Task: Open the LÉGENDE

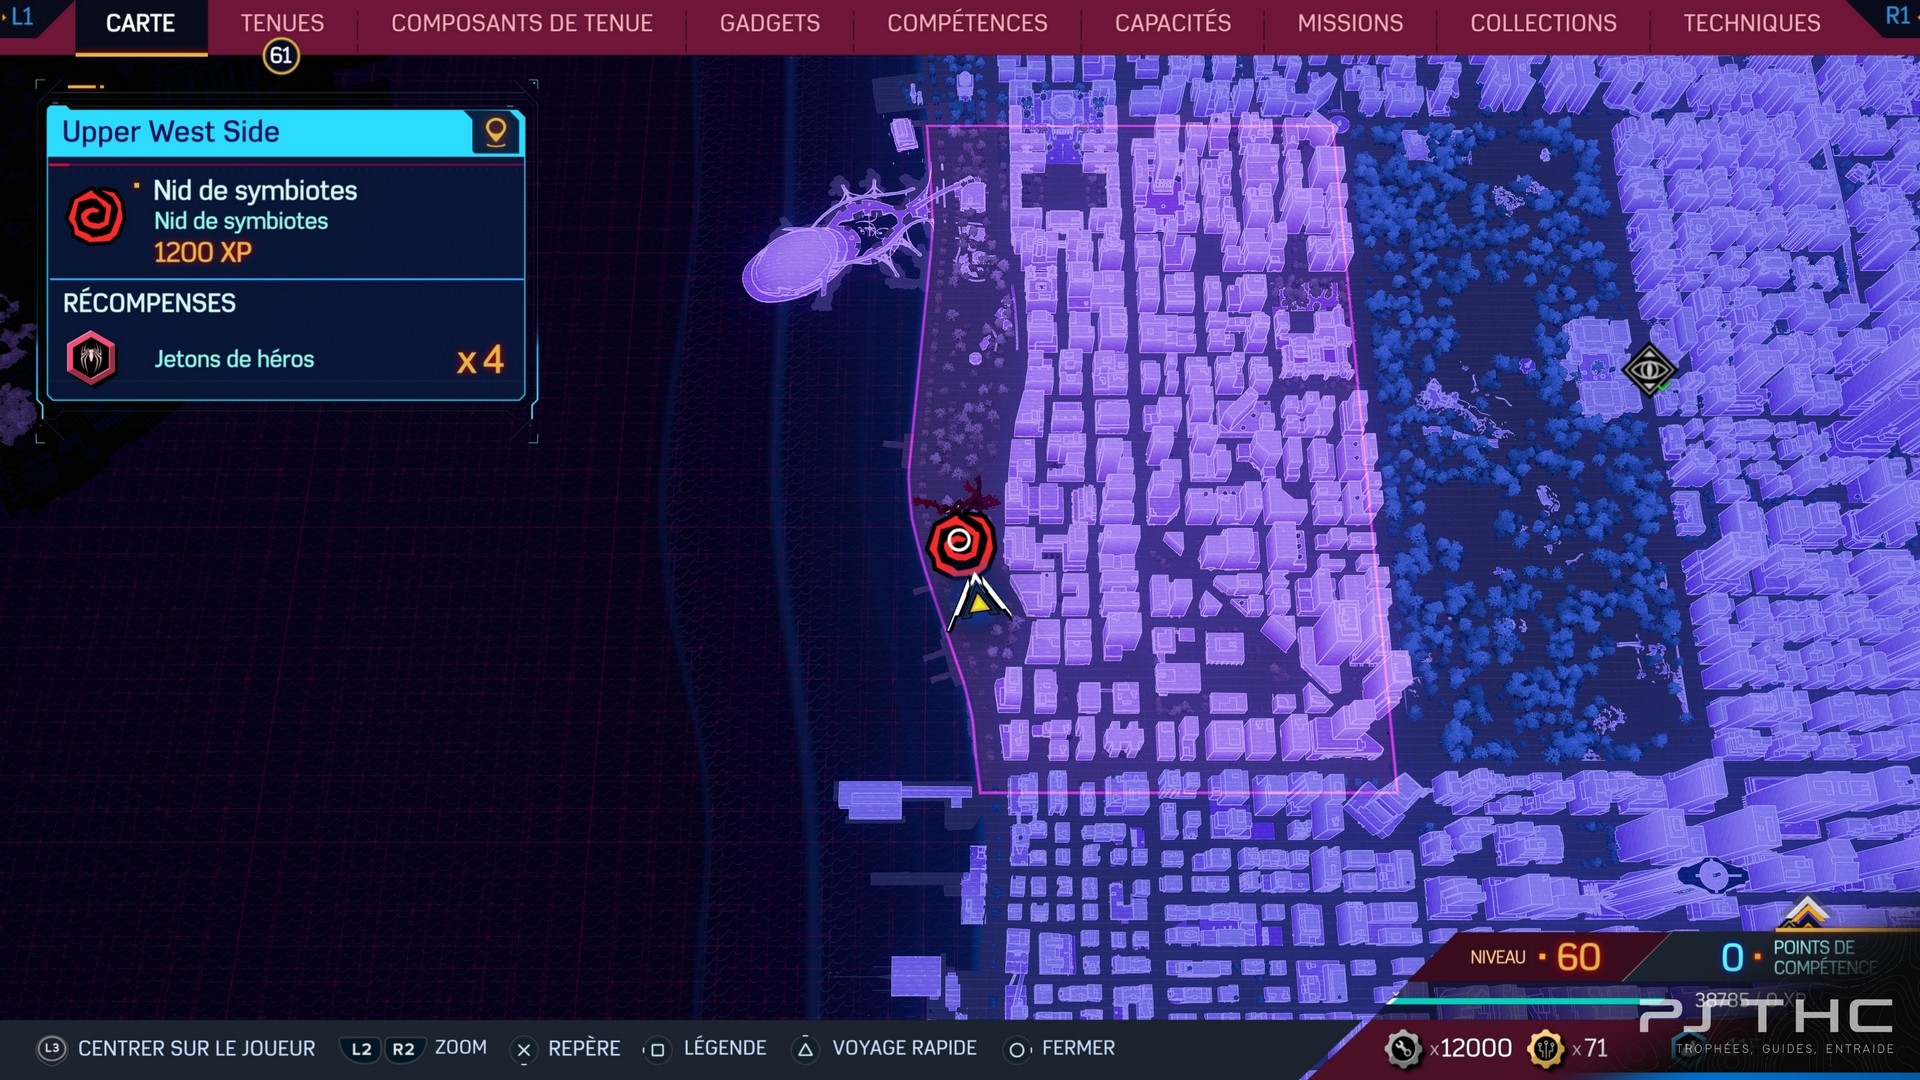Action: tap(725, 1048)
